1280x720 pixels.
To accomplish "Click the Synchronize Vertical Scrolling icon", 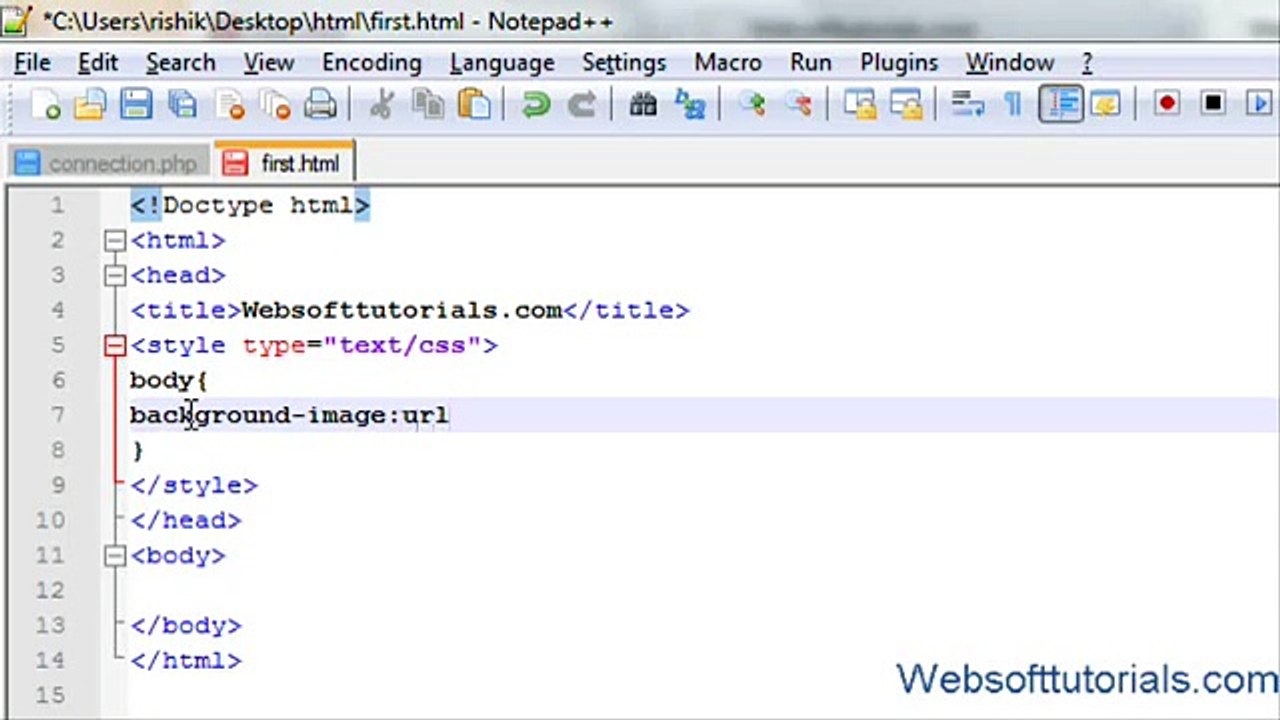I will 859,104.
